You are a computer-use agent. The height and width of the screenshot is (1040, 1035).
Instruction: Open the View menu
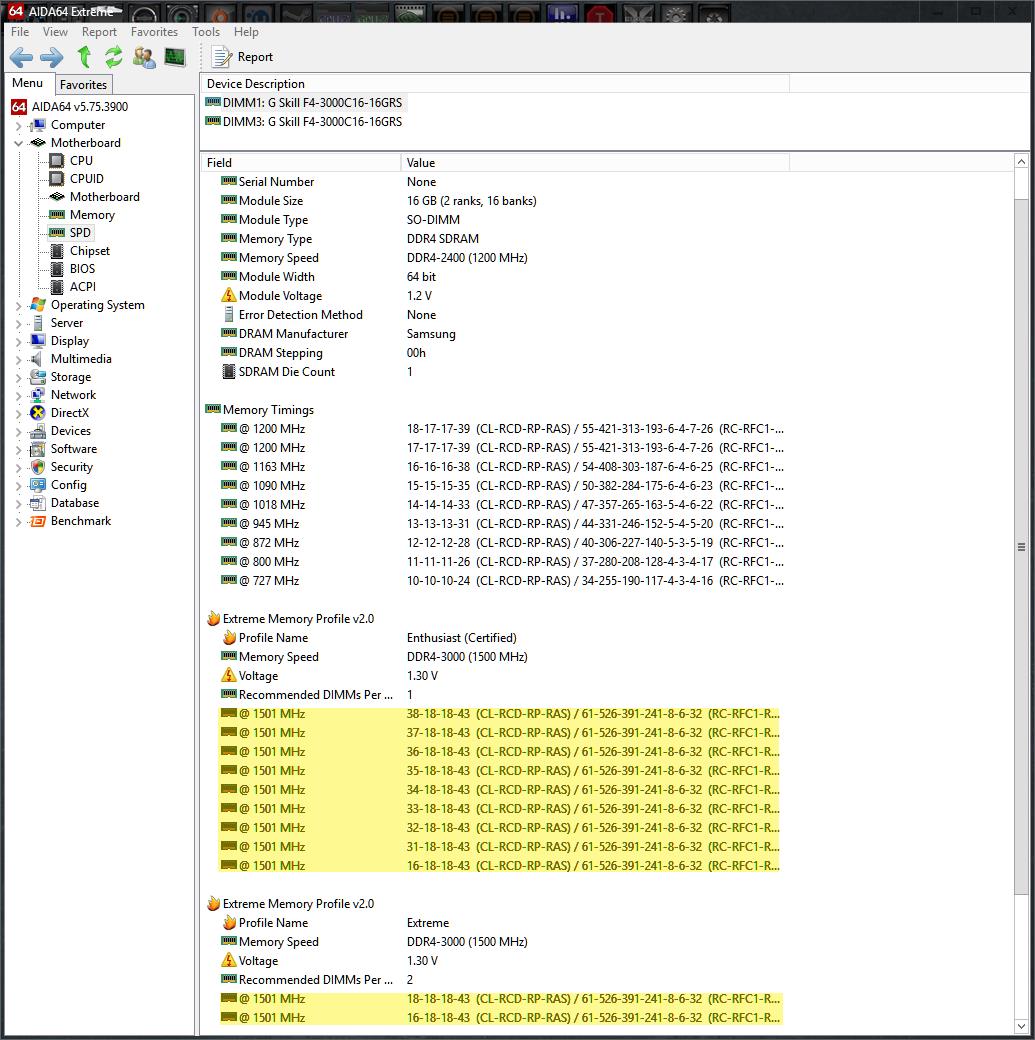(55, 32)
